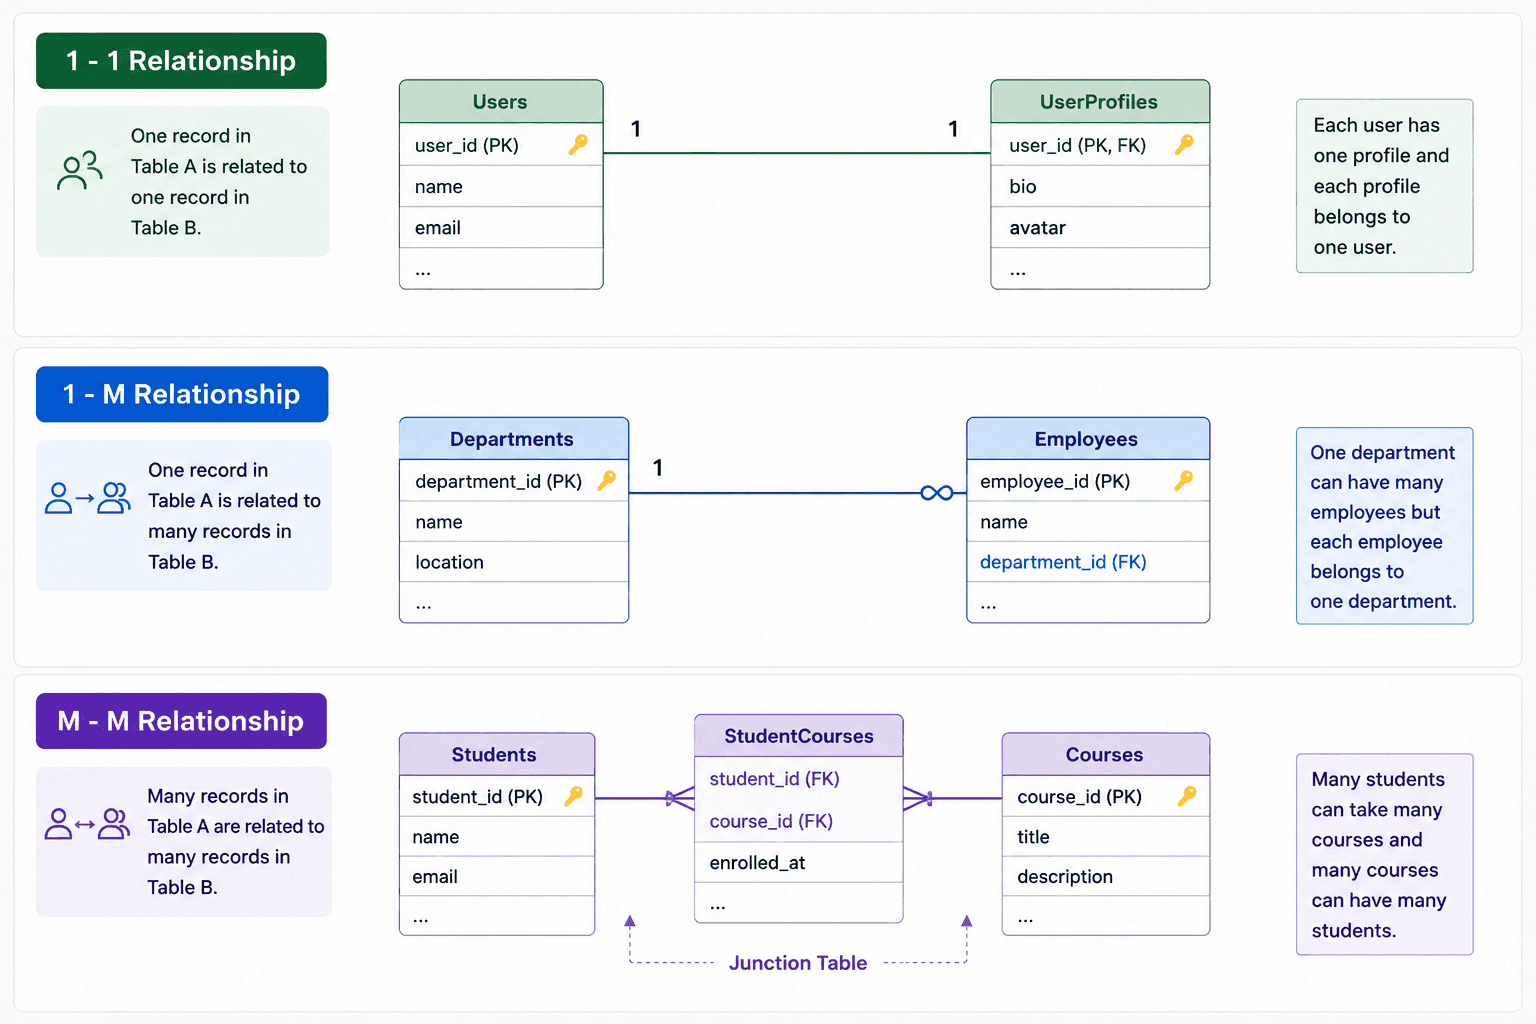The image size is (1536, 1024).
Task: Click the M - M Relationship header
Action: 181,721
